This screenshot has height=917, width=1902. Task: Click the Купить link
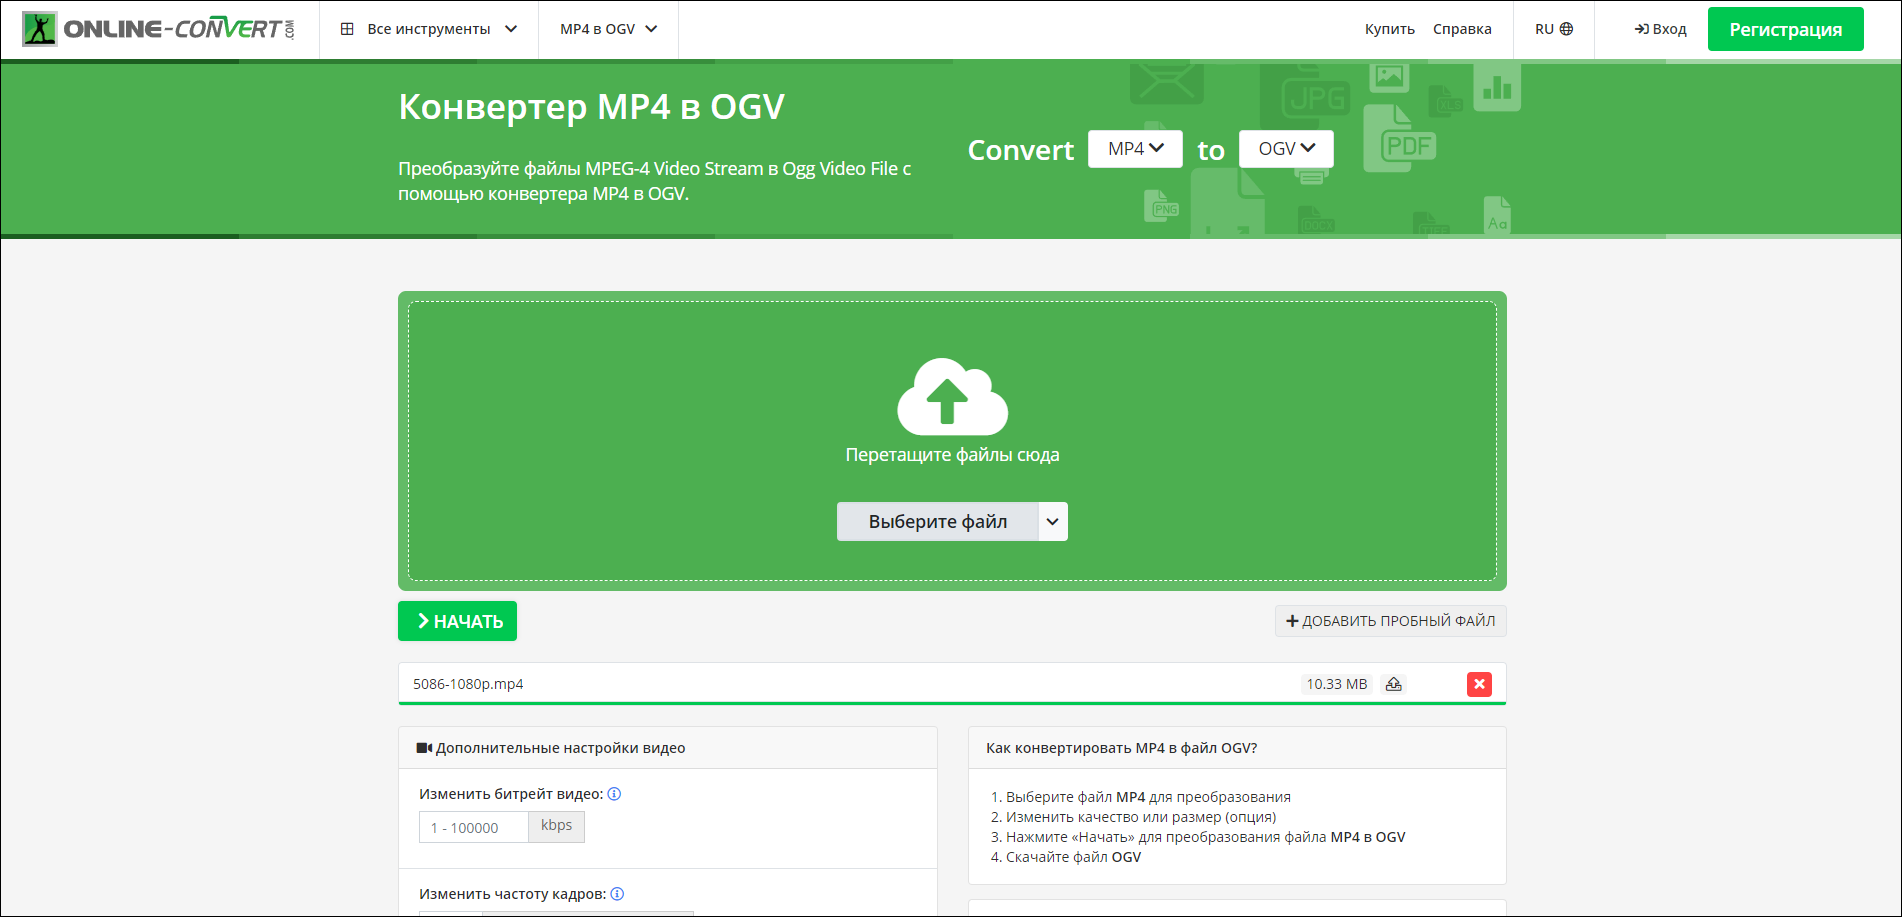(1389, 29)
